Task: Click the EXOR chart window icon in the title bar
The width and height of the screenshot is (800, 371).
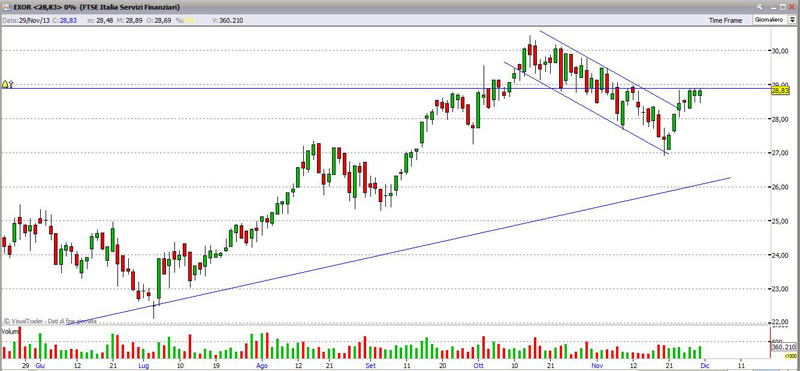Action: pos(6,7)
